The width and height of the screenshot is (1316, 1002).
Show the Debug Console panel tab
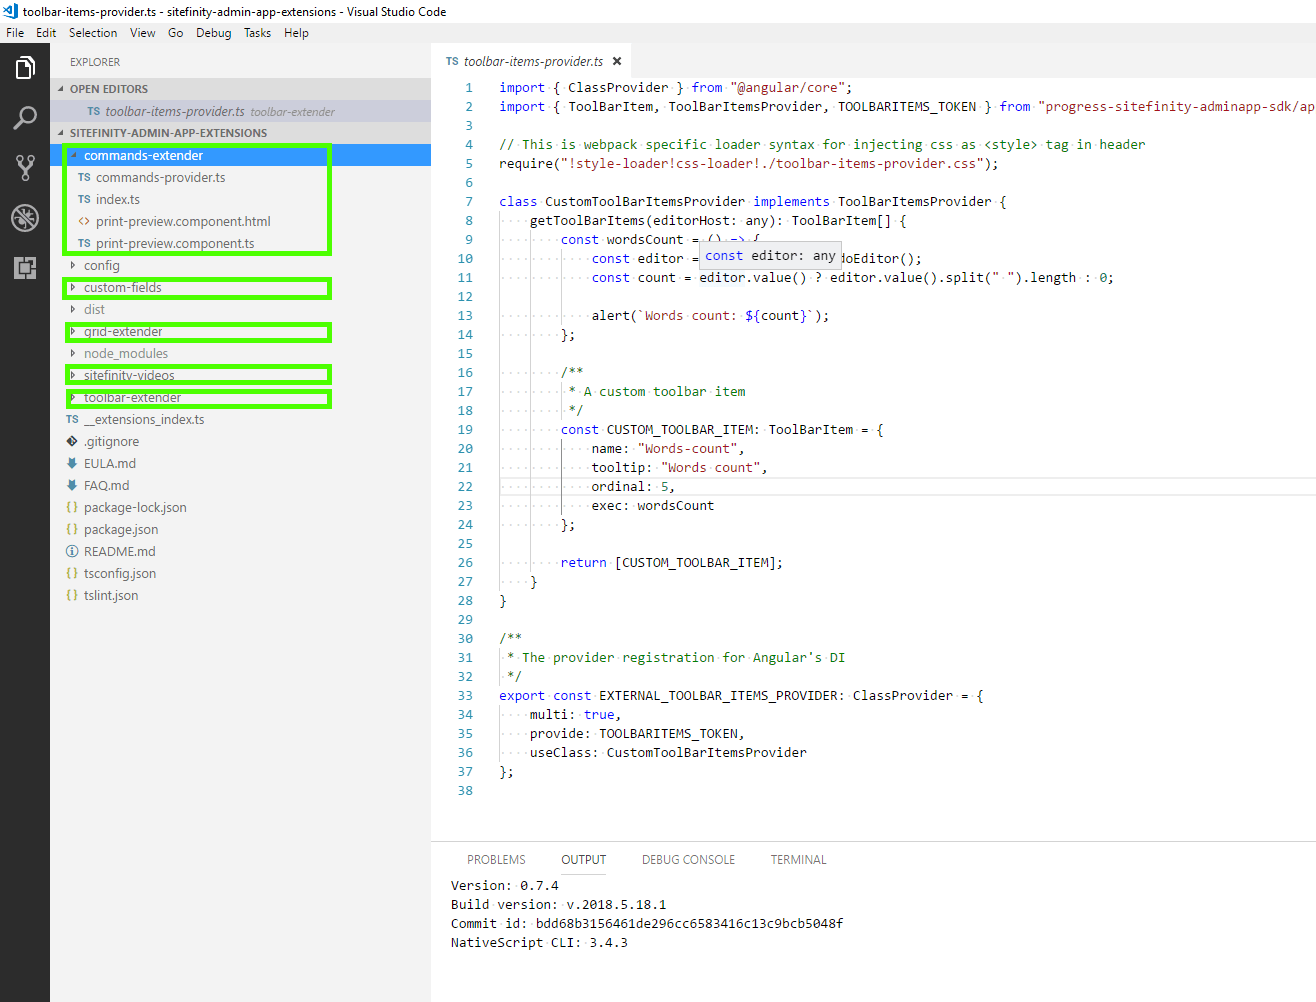pyautogui.click(x=688, y=860)
